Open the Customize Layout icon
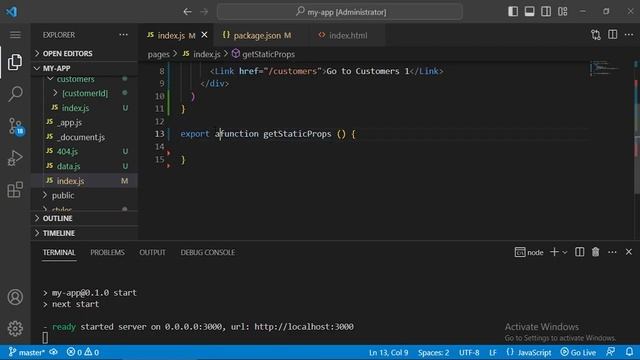 click(x=562, y=11)
